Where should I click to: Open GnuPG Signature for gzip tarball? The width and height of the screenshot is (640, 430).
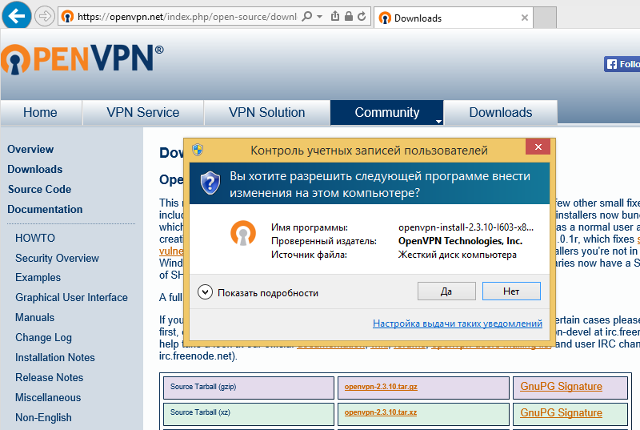tap(561, 386)
